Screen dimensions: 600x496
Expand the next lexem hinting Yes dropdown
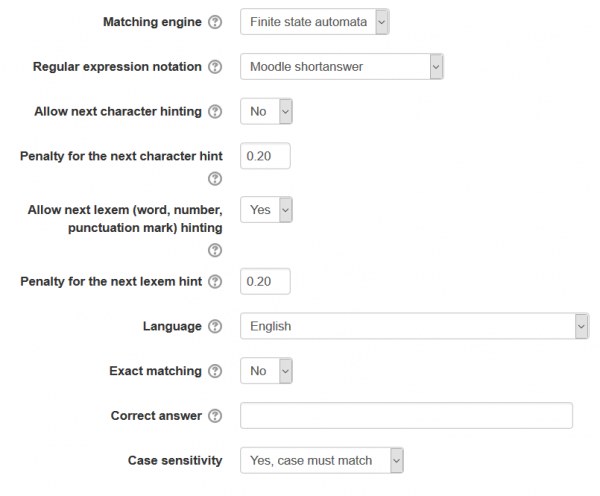[266, 210]
